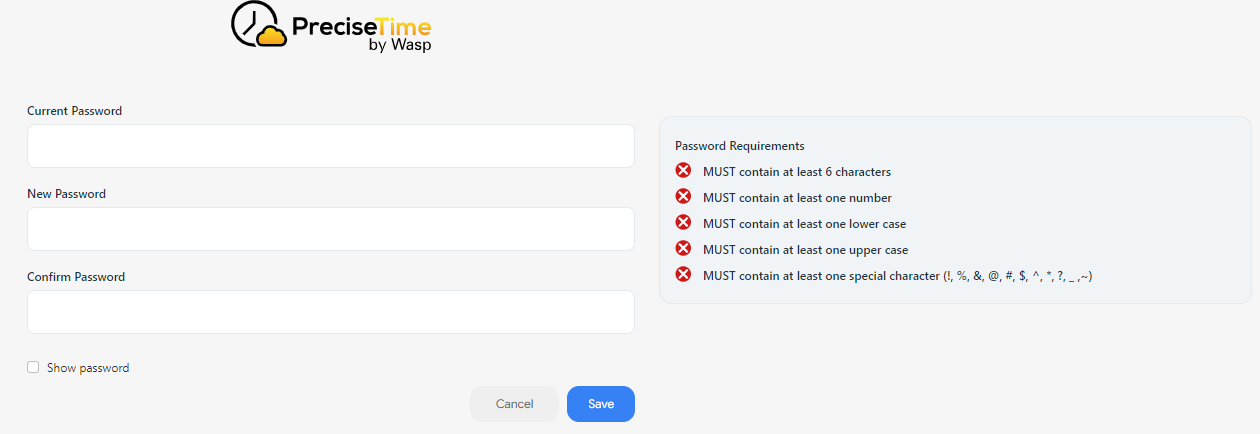1260x434 pixels.
Task: Click the red X beside the one number rule
Action: [684, 197]
